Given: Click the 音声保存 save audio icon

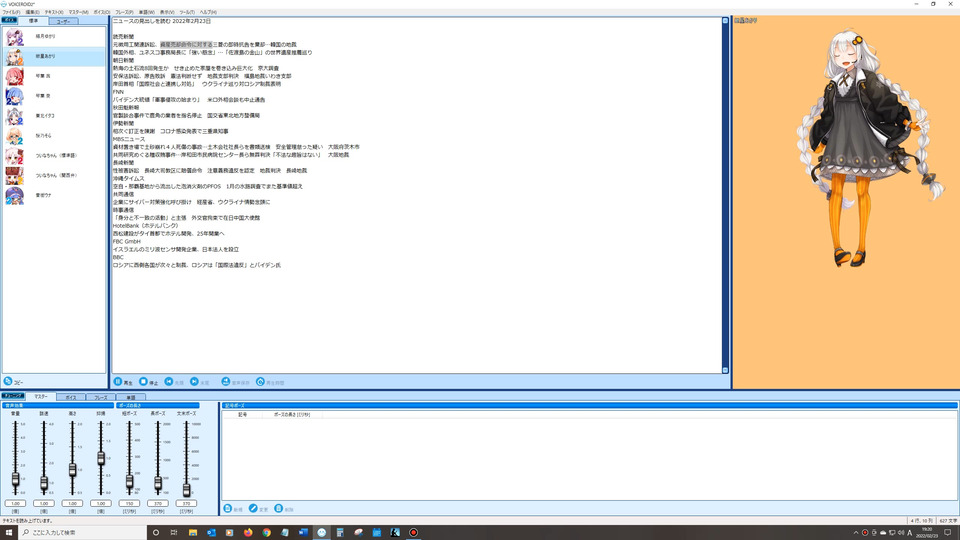Looking at the screenshot, I should 225,381.
